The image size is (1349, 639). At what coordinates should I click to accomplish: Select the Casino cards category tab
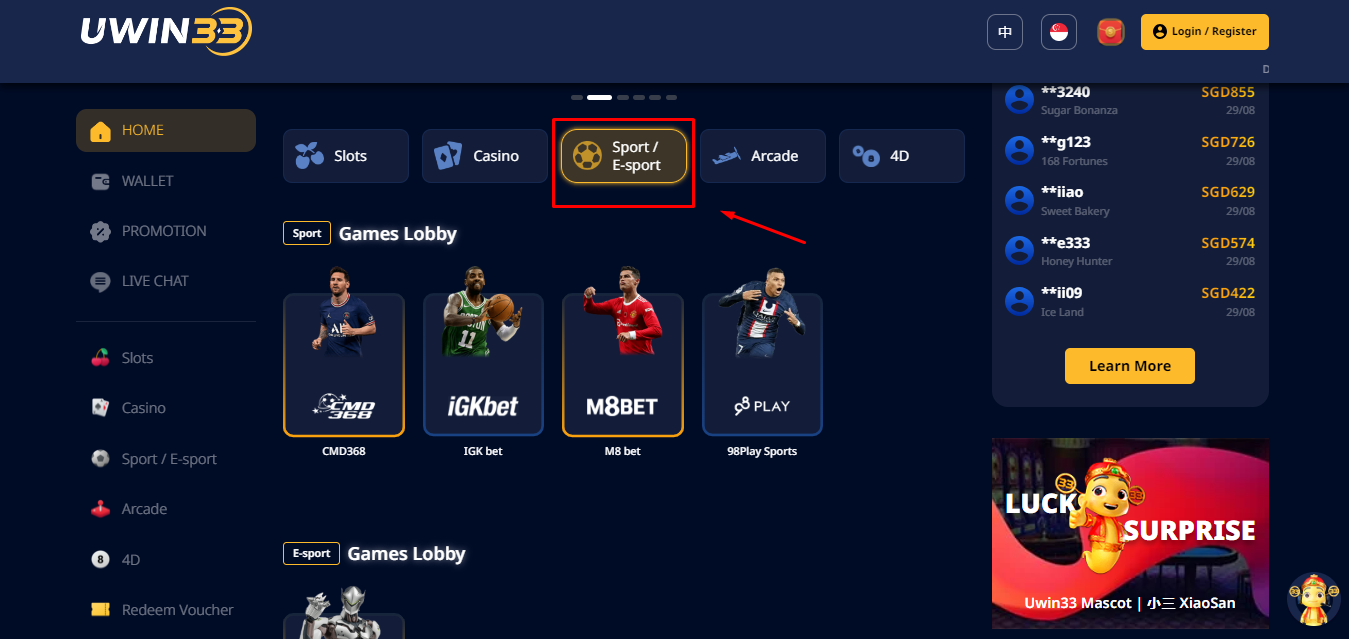pos(484,156)
